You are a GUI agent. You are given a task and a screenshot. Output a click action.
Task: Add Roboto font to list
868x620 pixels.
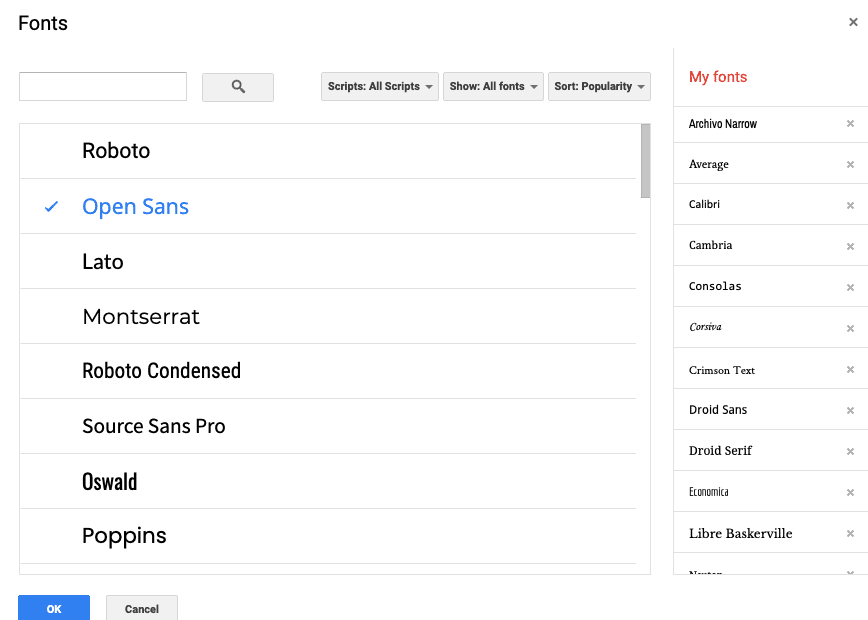point(328,151)
